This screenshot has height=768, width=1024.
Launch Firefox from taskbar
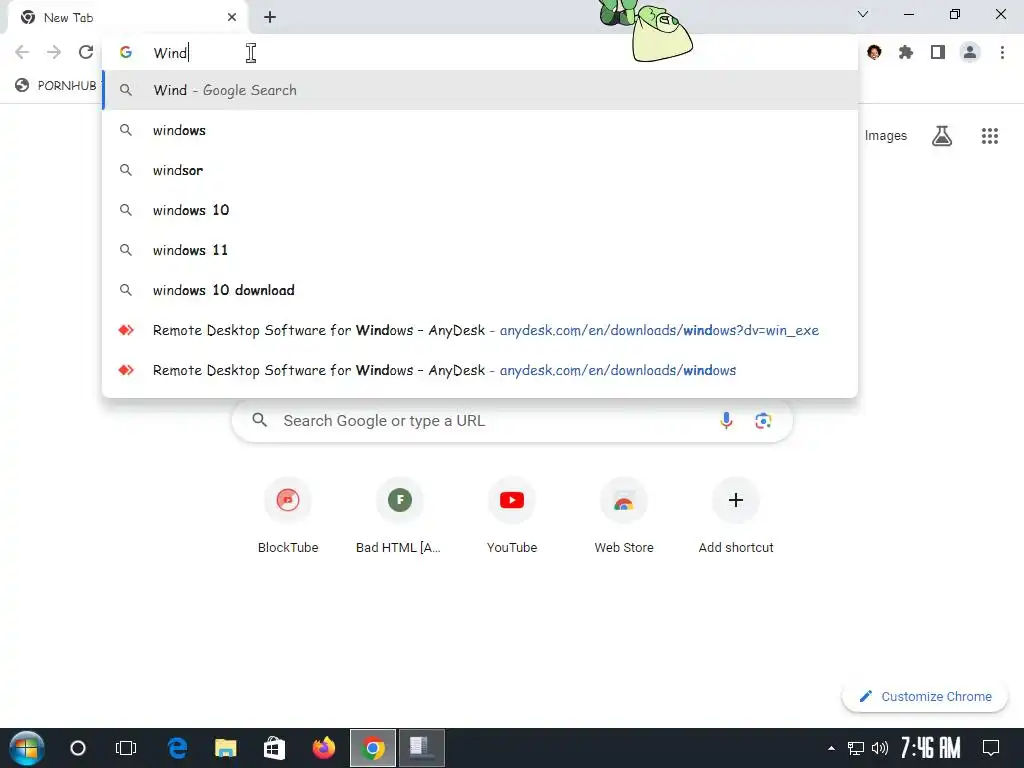323,748
